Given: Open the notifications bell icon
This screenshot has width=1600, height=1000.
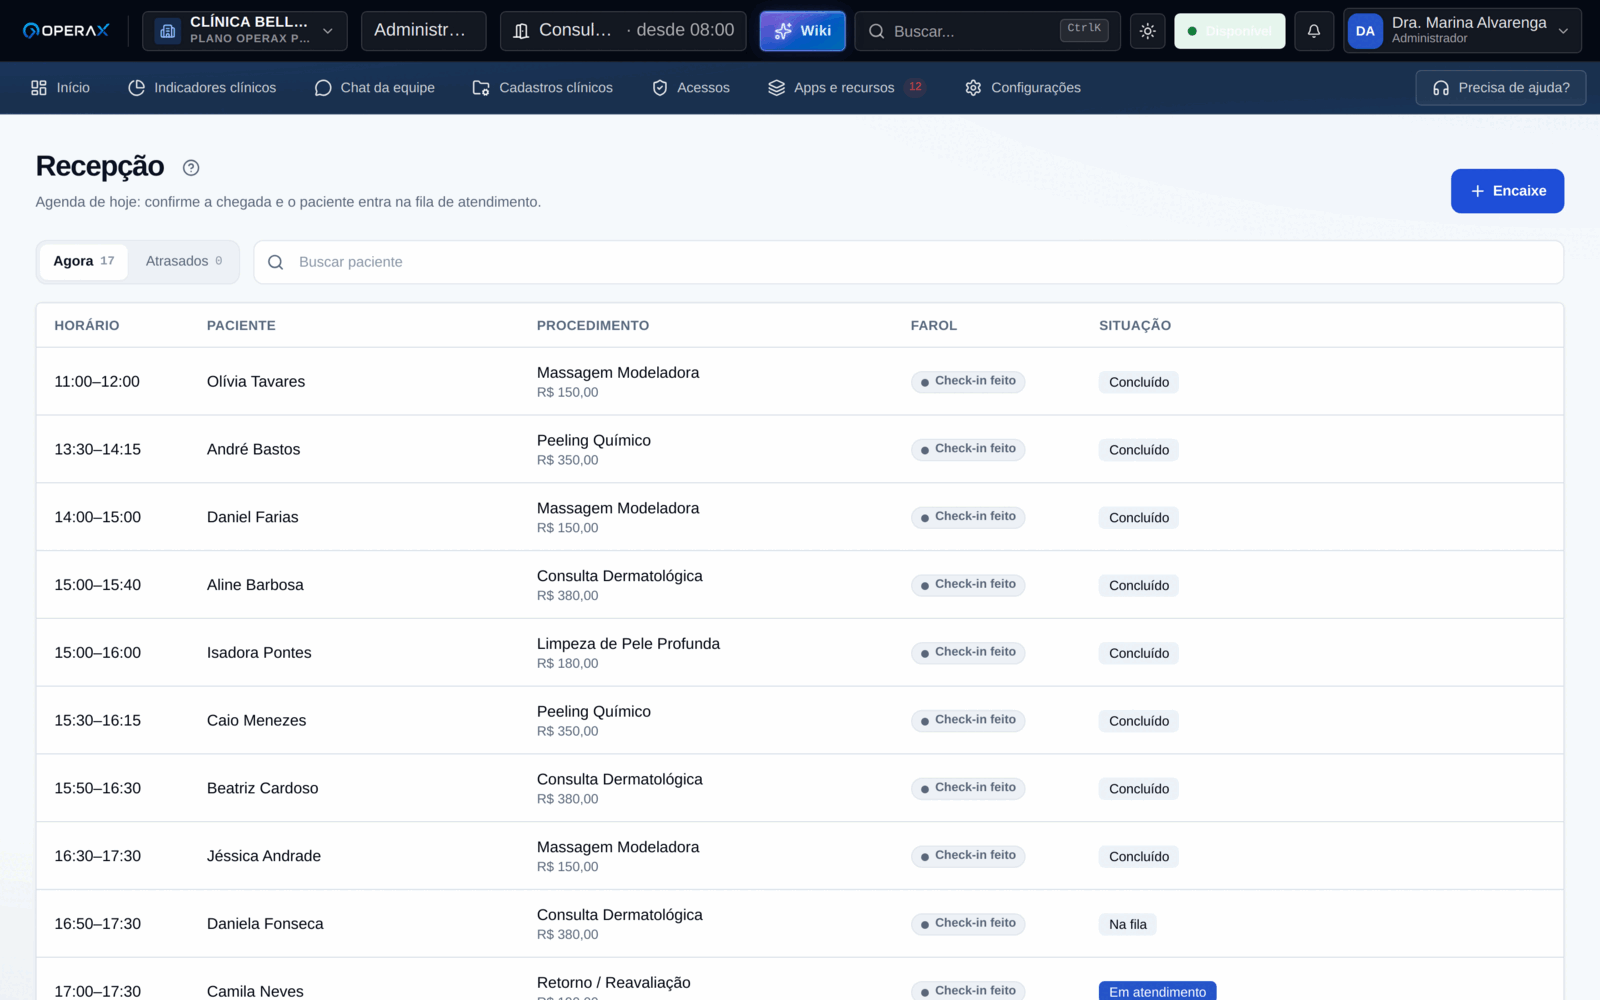Looking at the screenshot, I should [1314, 31].
